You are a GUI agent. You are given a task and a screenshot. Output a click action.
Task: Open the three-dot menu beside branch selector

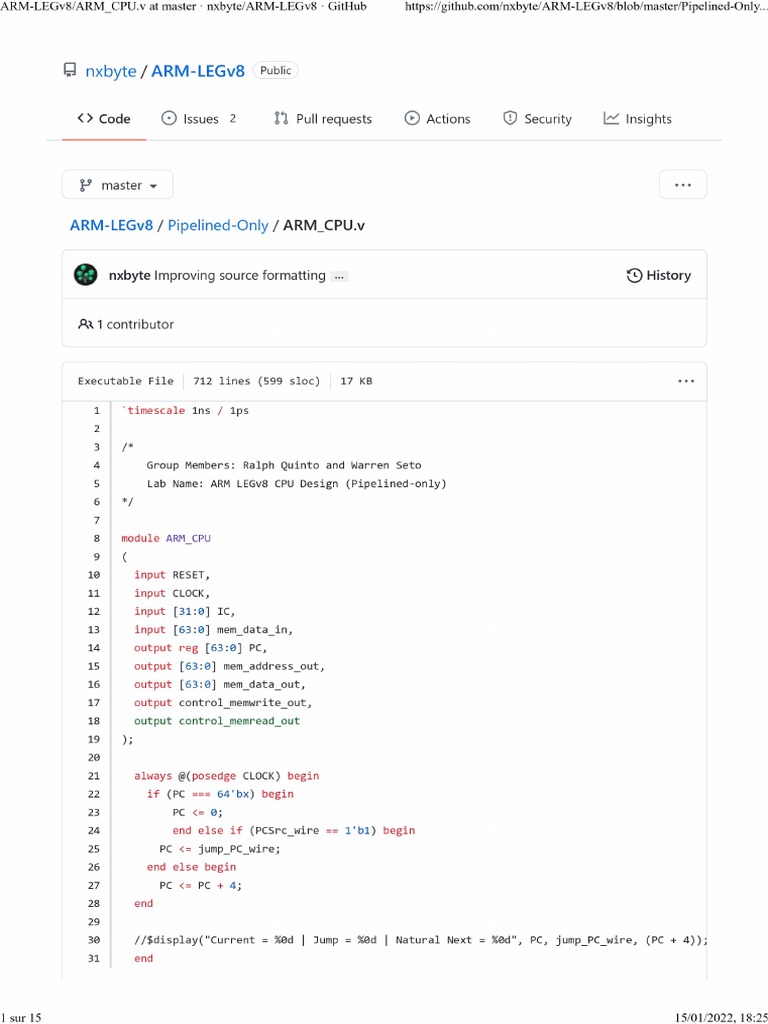pos(683,185)
